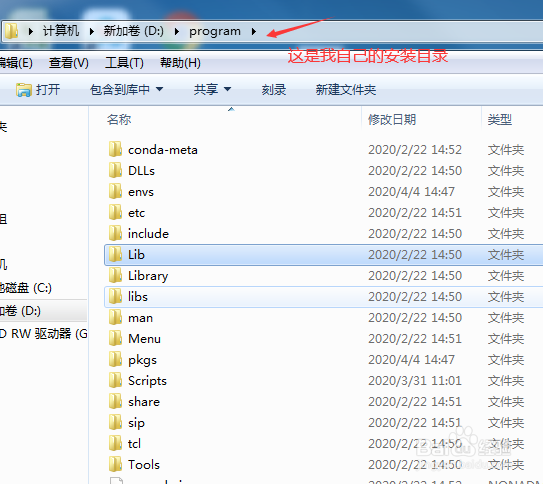
Task: Click the 2020/2/22 14:52 date of conda-meta
Action: click(415, 150)
